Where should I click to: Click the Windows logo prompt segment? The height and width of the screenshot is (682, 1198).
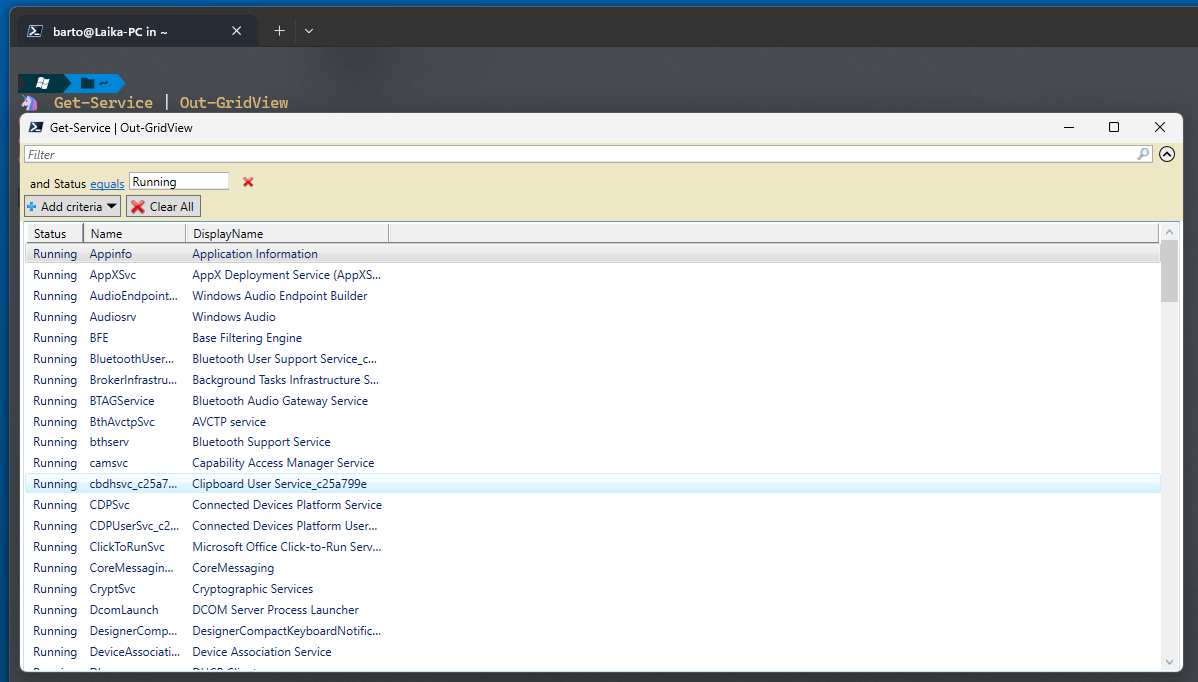pyautogui.click(x=43, y=83)
